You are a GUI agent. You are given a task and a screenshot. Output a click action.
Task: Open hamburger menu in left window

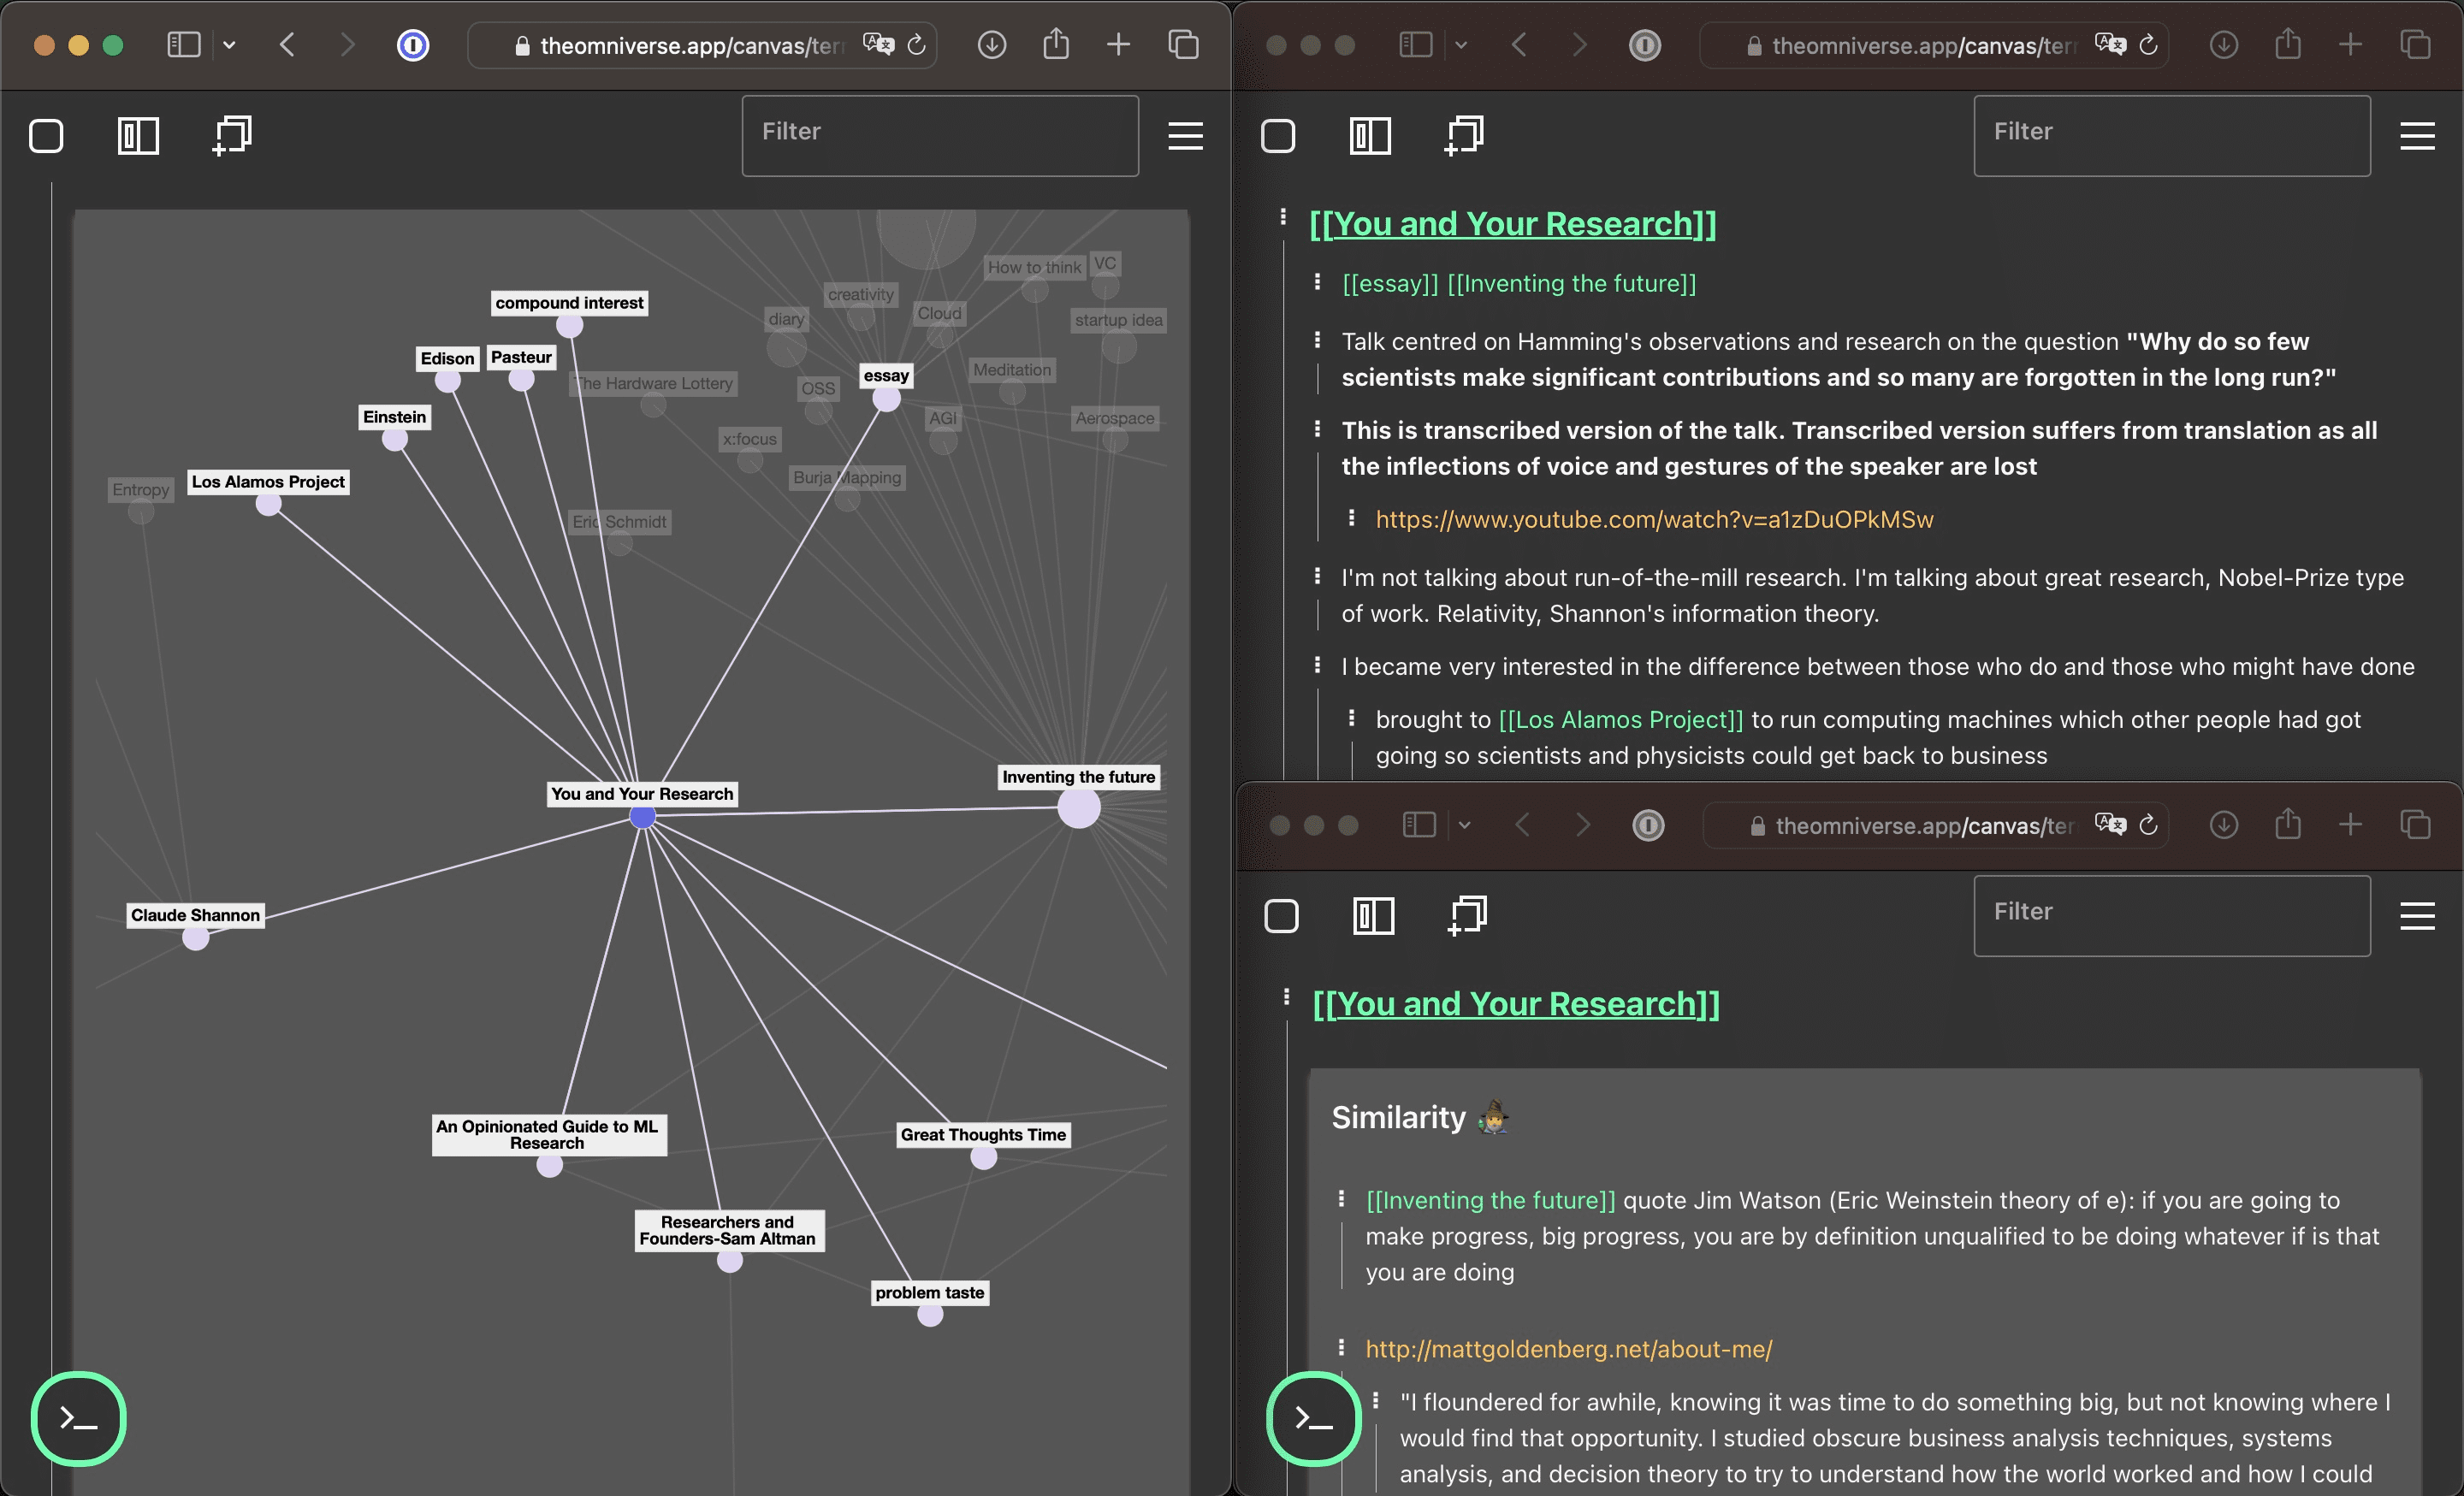[1185, 135]
